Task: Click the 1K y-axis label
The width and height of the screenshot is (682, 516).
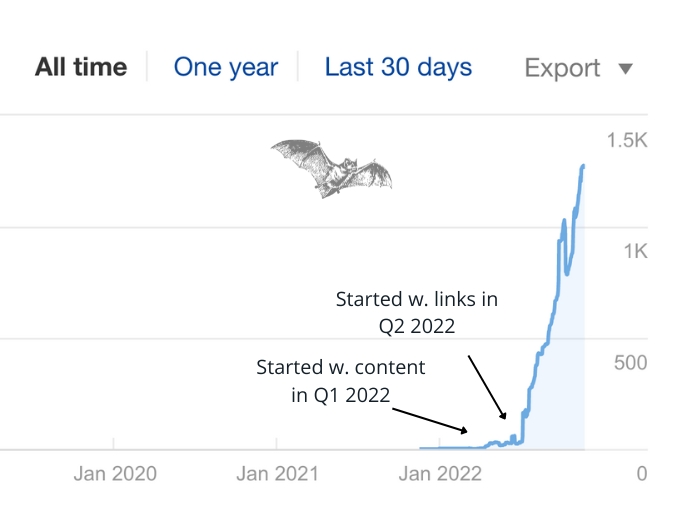Action: [x=635, y=251]
